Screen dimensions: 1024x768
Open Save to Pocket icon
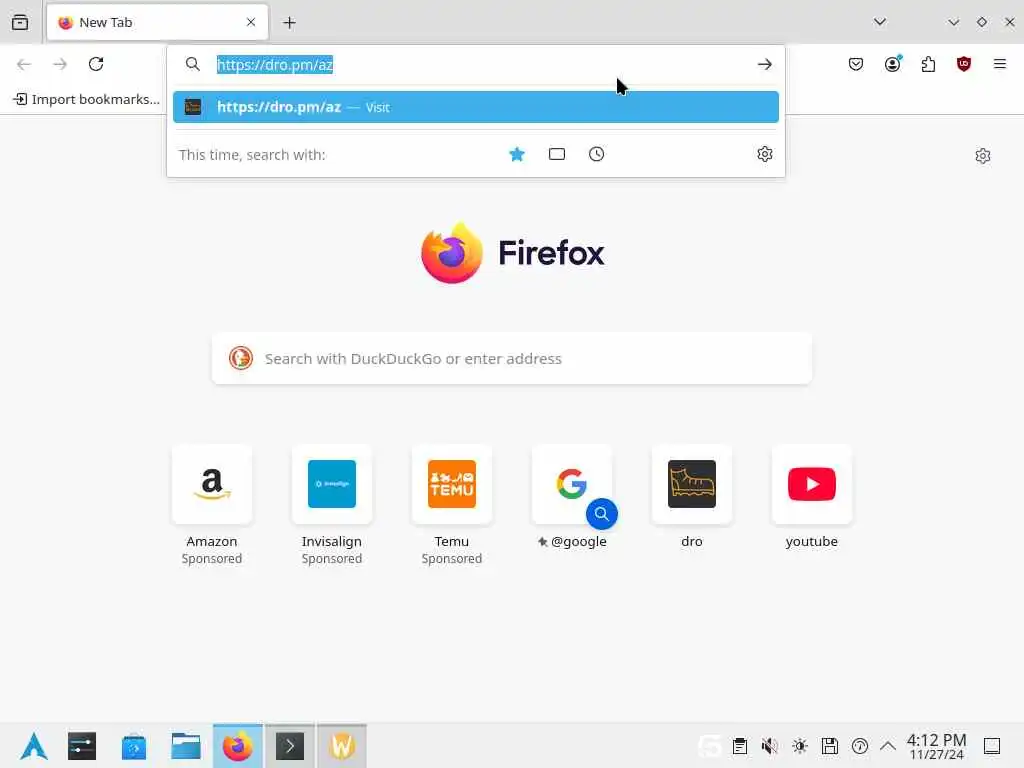pos(856,64)
